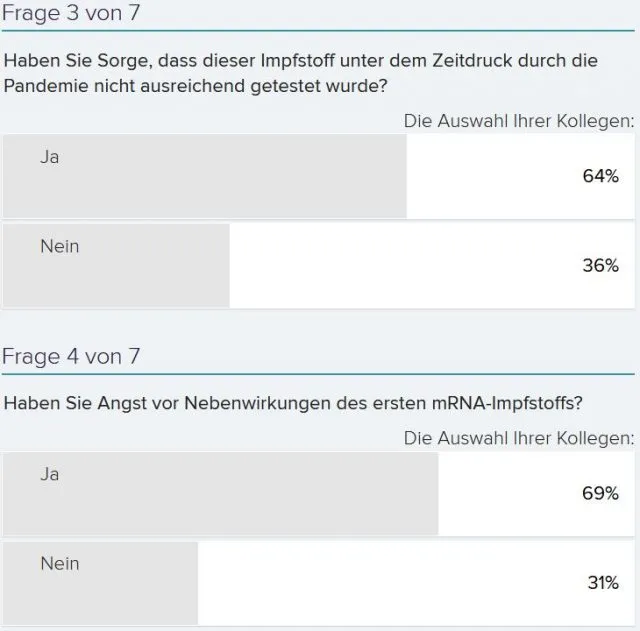Select the Nein answer for question 3
The image size is (640, 631).
coord(319,266)
